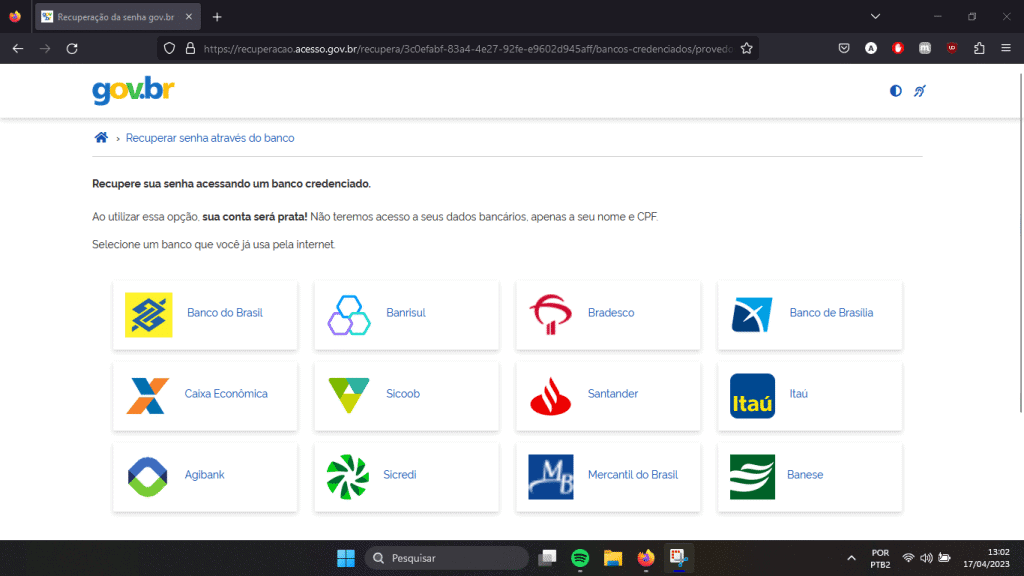Bookmark this page with star
Image resolution: width=1024 pixels, height=576 pixels.
point(746,48)
